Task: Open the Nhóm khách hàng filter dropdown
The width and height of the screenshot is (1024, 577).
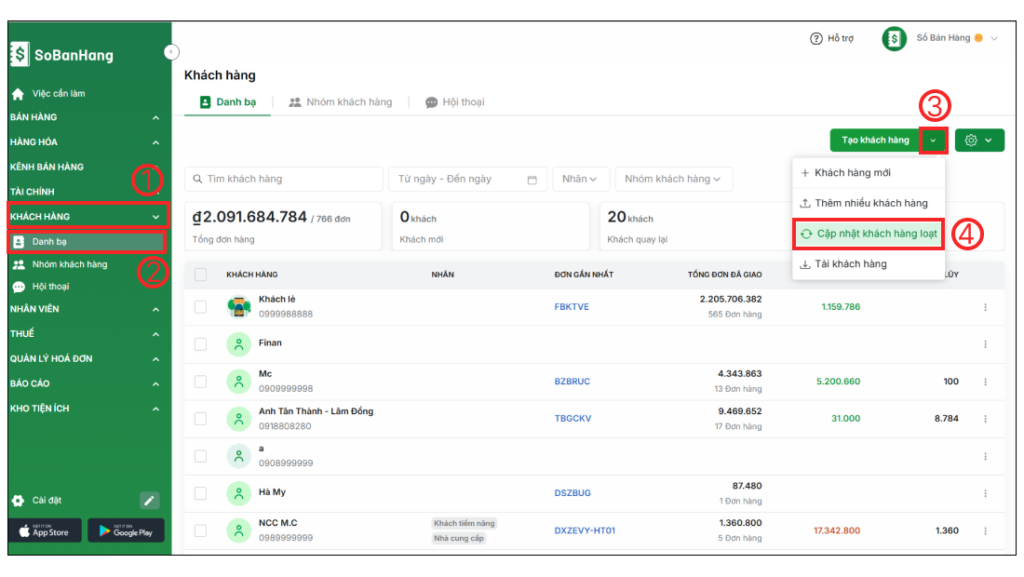Action: pos(673,179)
